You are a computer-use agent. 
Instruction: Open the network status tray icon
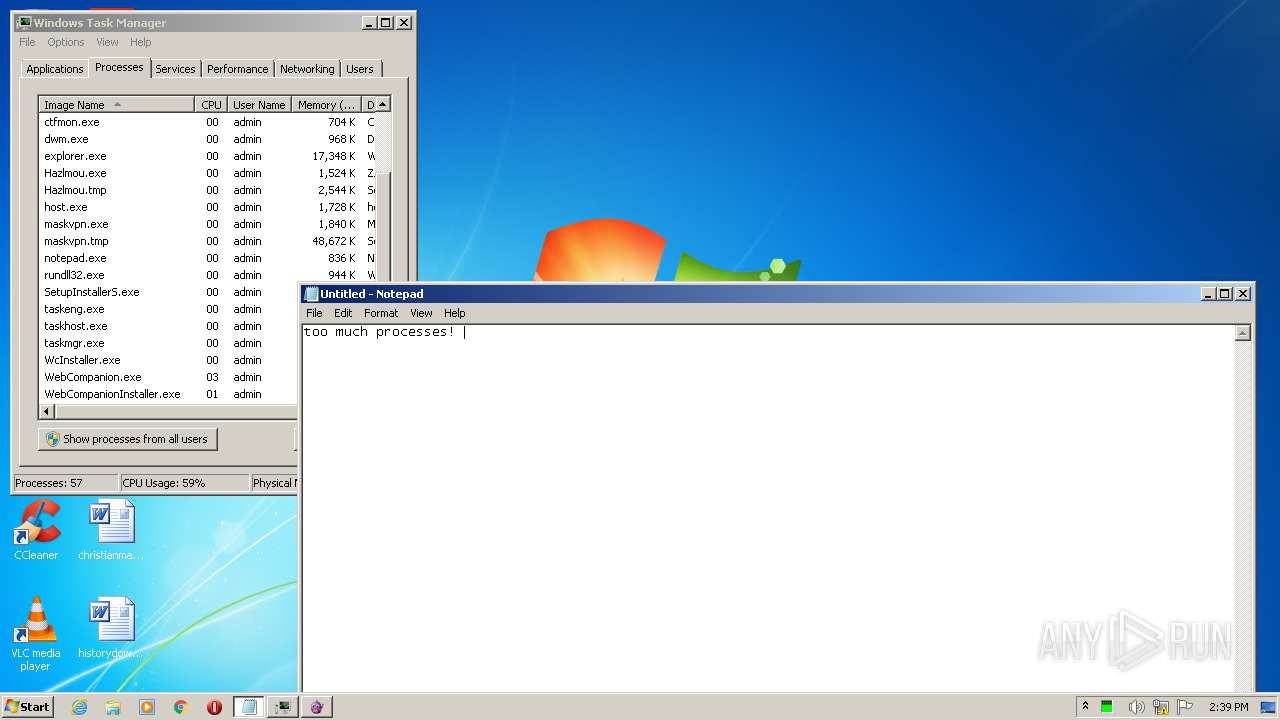[1161, 707]
